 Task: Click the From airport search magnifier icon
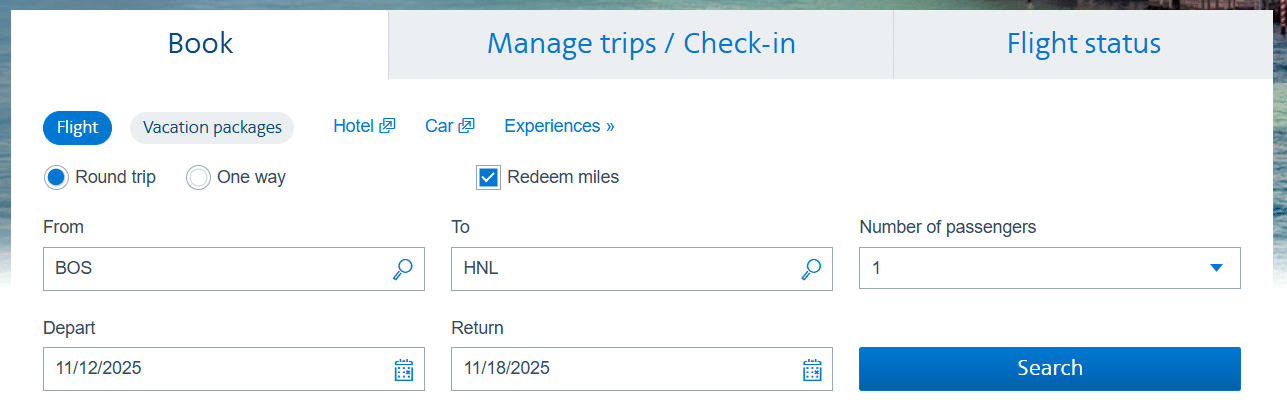coord(403,269)
